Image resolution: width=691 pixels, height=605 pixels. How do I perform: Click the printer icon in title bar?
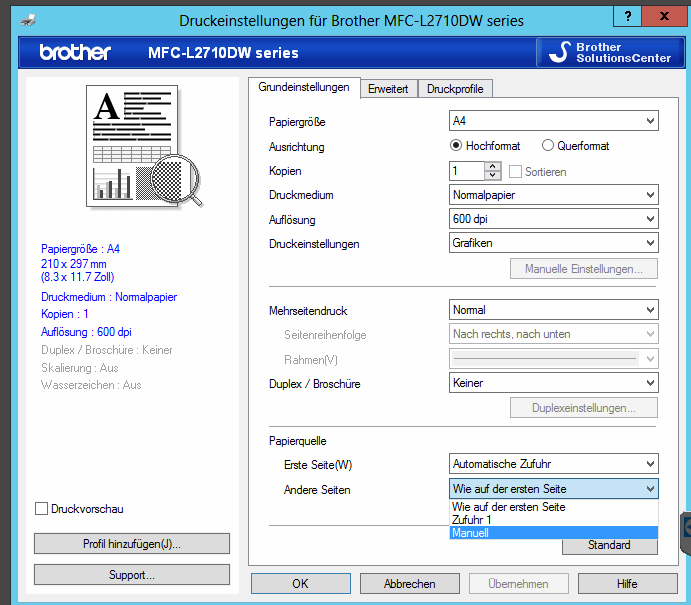click(x=28, y=20)
